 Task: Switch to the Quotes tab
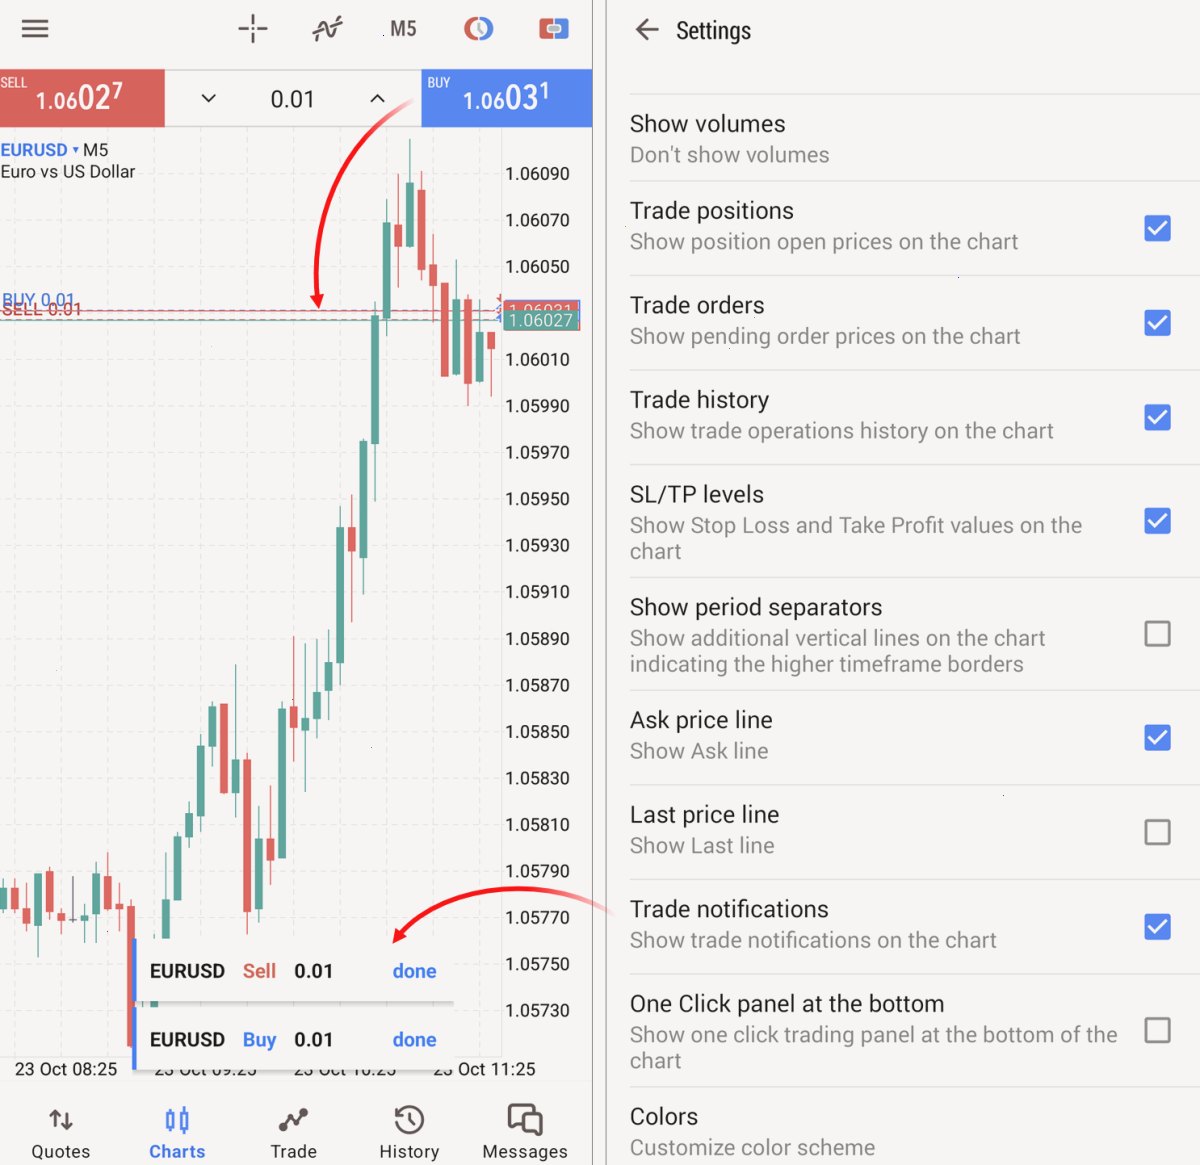[61, 1133]
